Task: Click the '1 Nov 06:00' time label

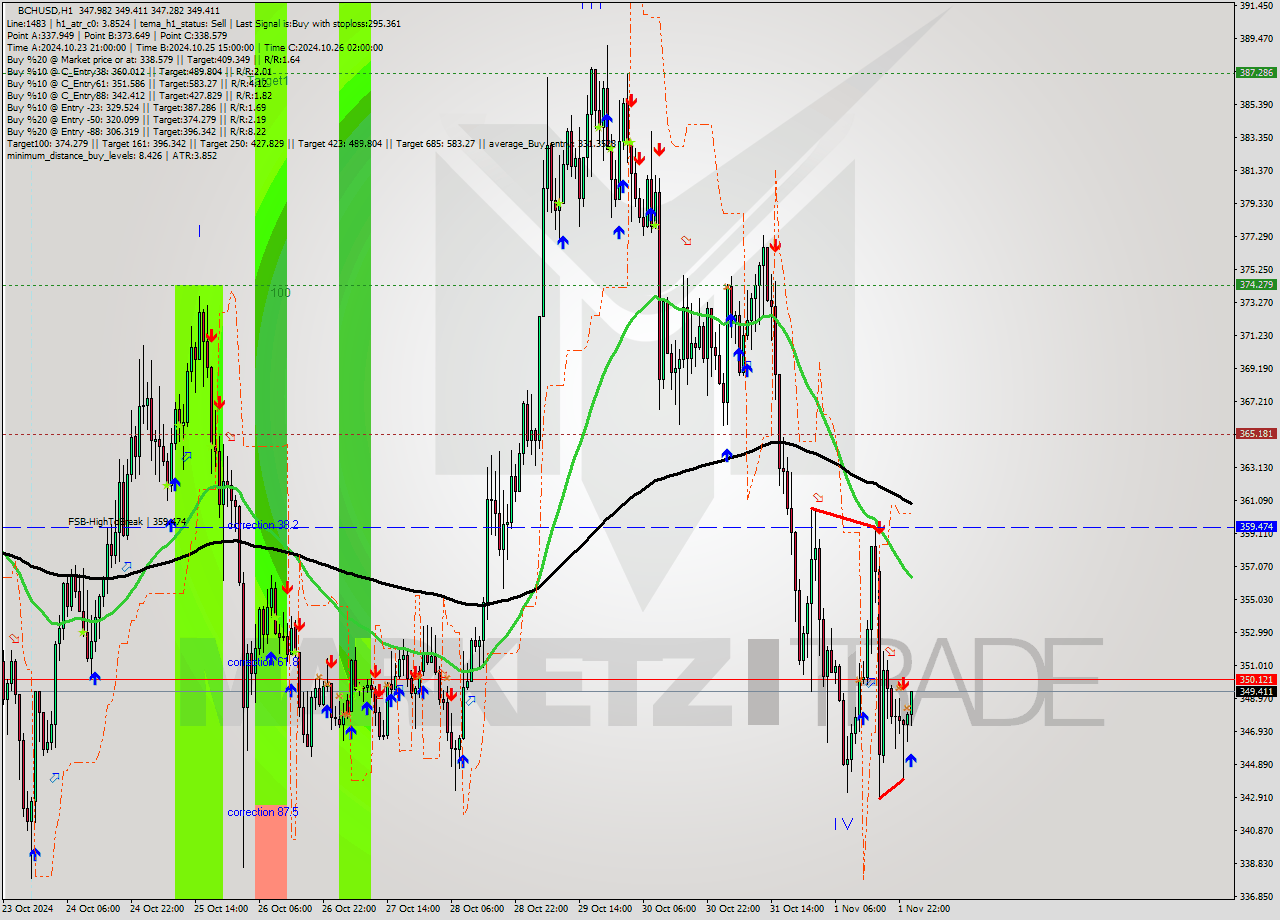Action: pos(859,909)
